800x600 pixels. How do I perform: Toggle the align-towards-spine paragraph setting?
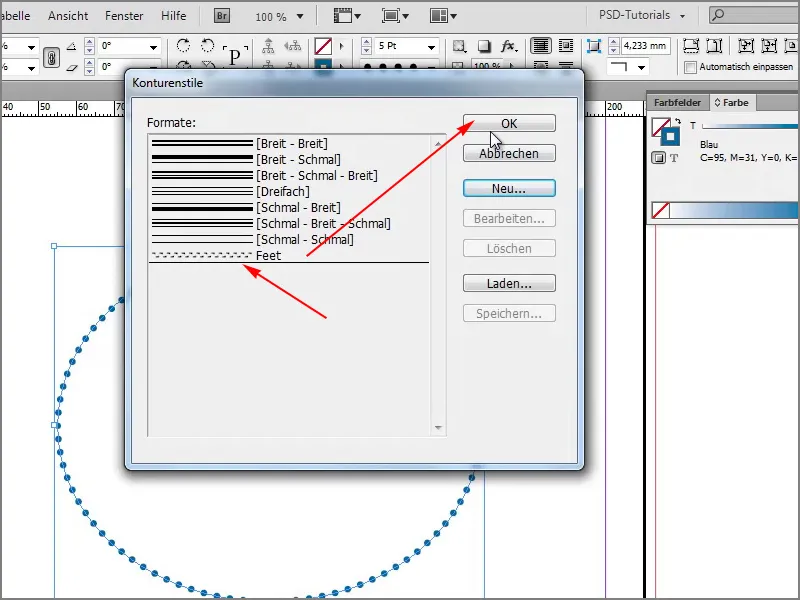tap(292, 47)
